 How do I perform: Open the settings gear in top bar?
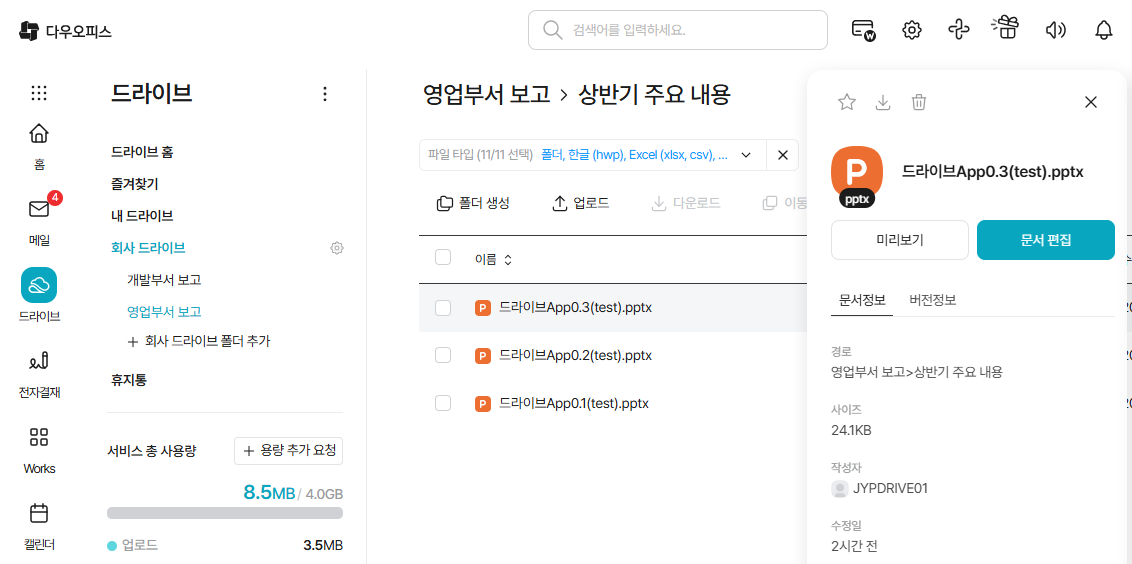click(x=911, y=30)
